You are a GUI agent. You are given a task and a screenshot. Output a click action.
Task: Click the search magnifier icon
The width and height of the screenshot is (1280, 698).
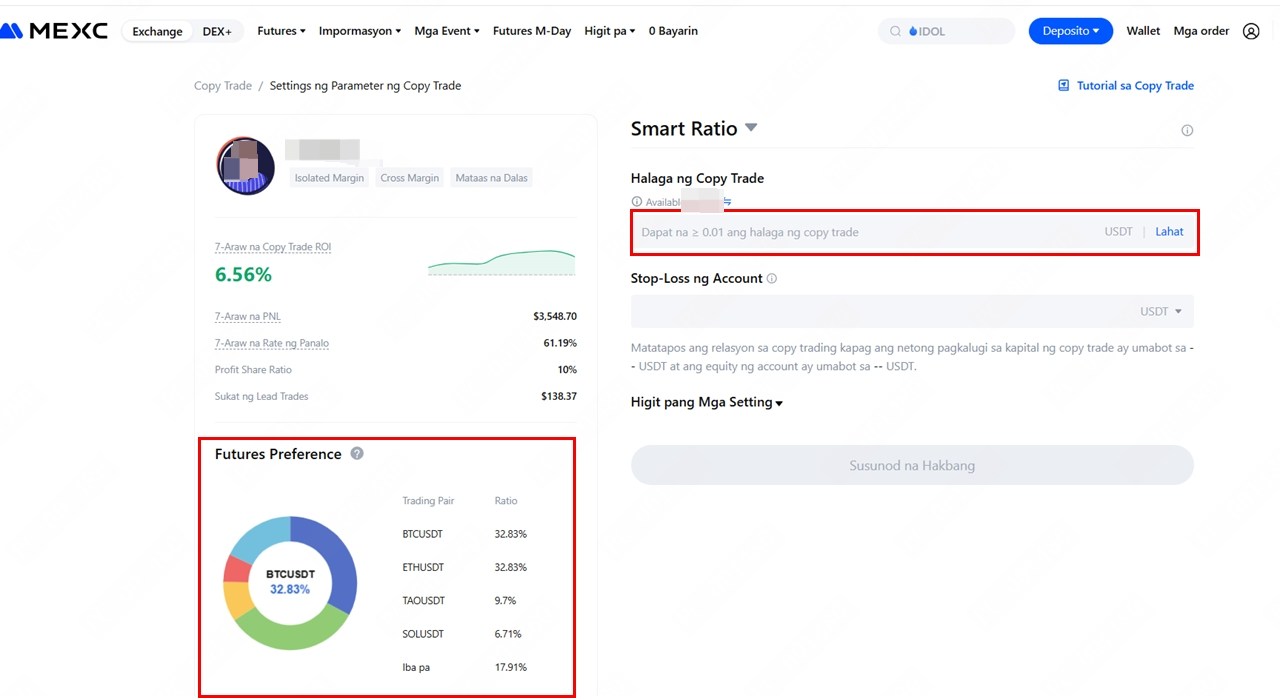[x=895, y=31]
